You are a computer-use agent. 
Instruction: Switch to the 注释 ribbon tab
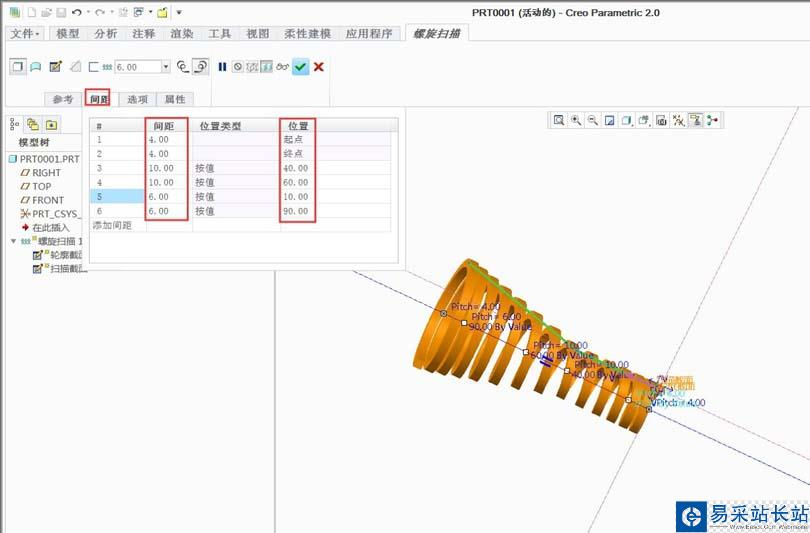click(144, 34)
